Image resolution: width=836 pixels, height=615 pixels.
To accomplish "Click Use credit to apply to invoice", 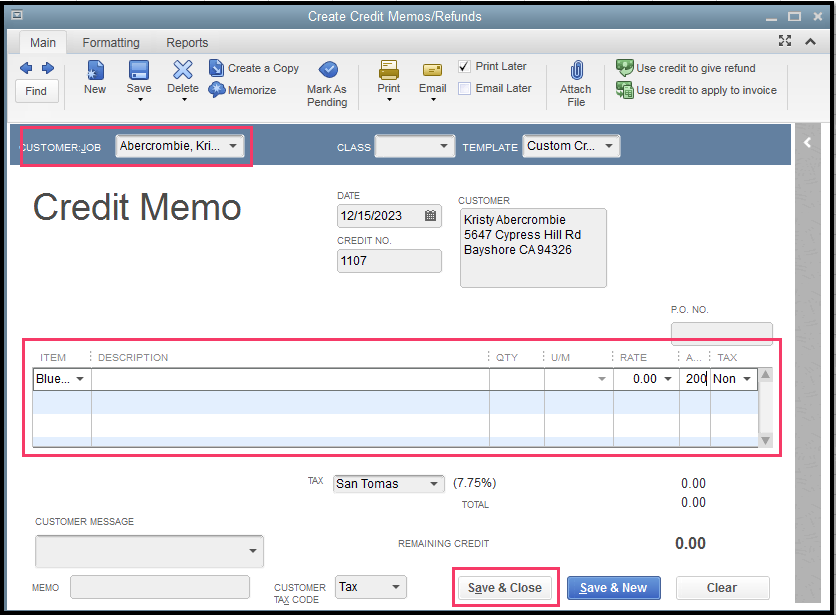I will [x=696, y=90].
